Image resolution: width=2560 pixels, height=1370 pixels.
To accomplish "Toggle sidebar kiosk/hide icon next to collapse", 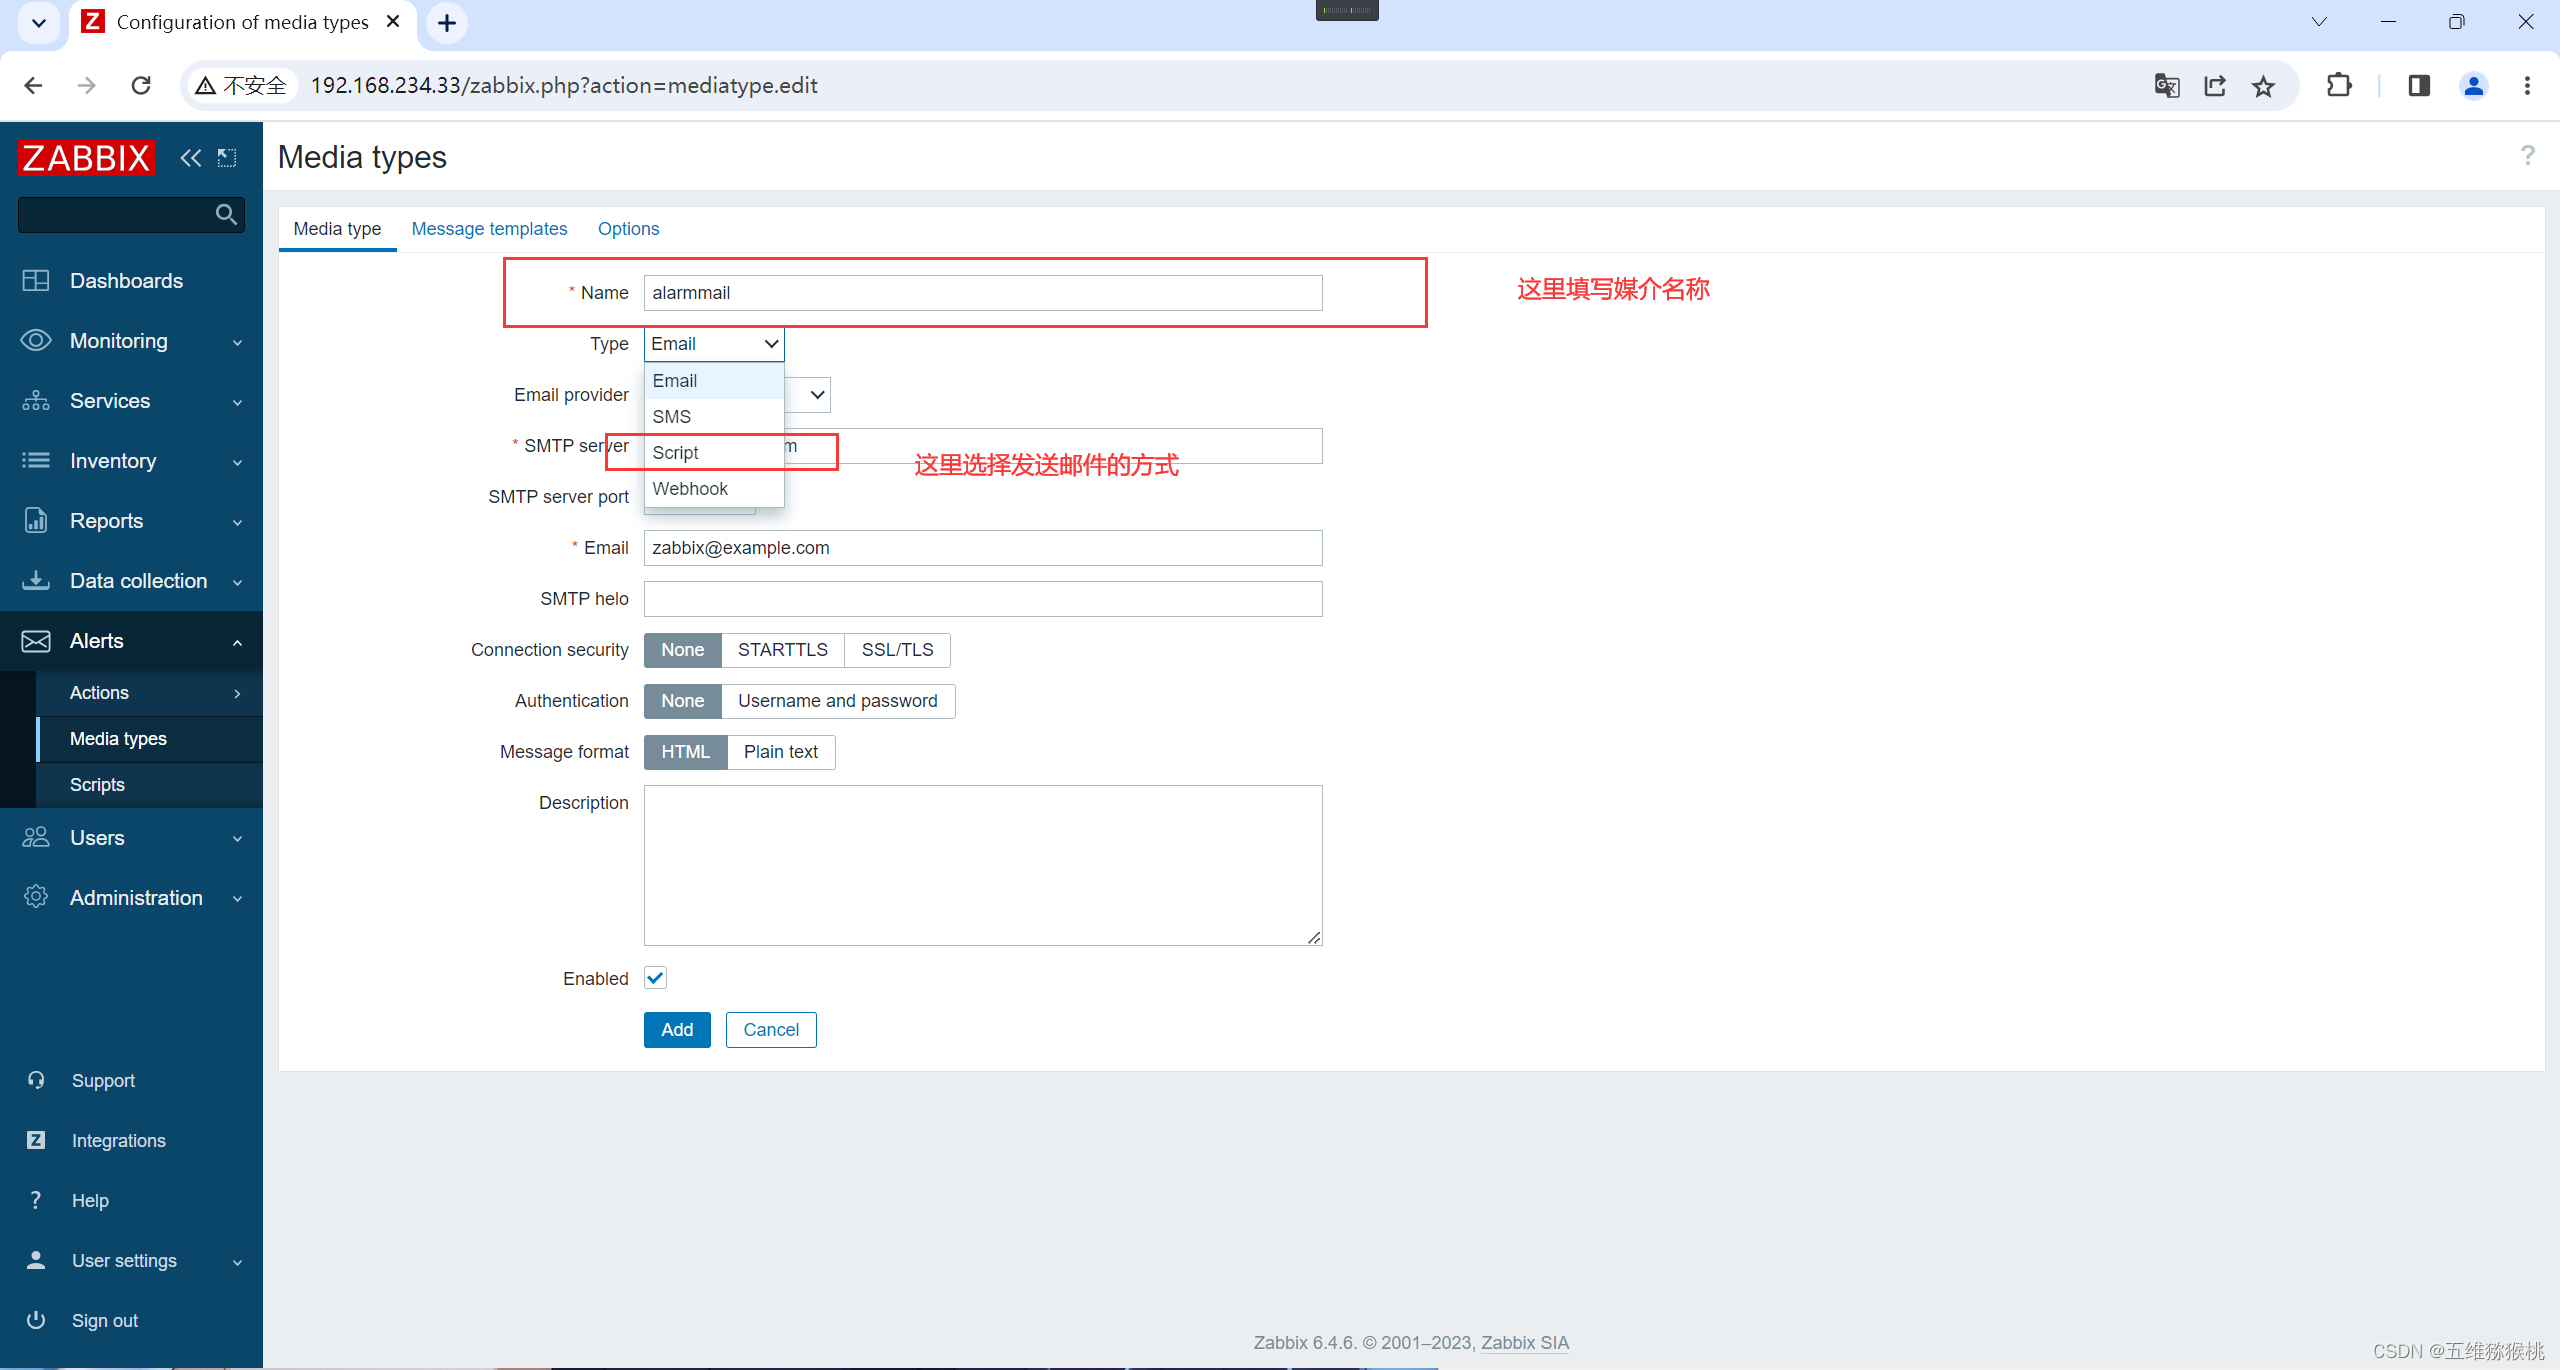I will (x=228, y=158).
